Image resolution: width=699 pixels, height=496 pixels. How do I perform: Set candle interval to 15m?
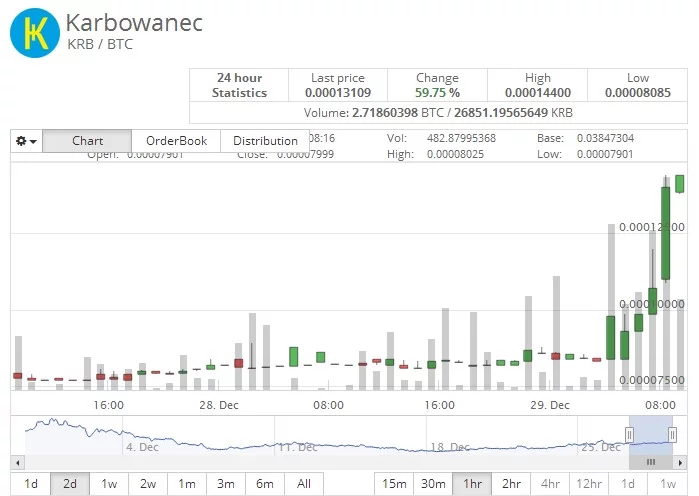[x=394, y=484]
